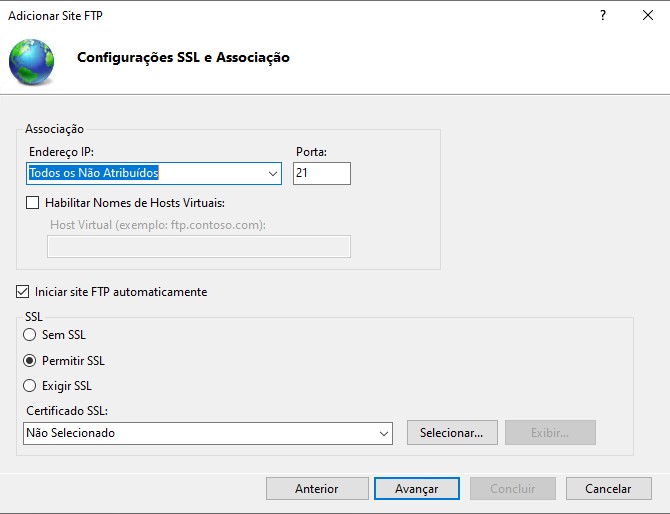Click into the Porta field
The width and height of the screenshot is (670, 514).
(x=321, y=174)
